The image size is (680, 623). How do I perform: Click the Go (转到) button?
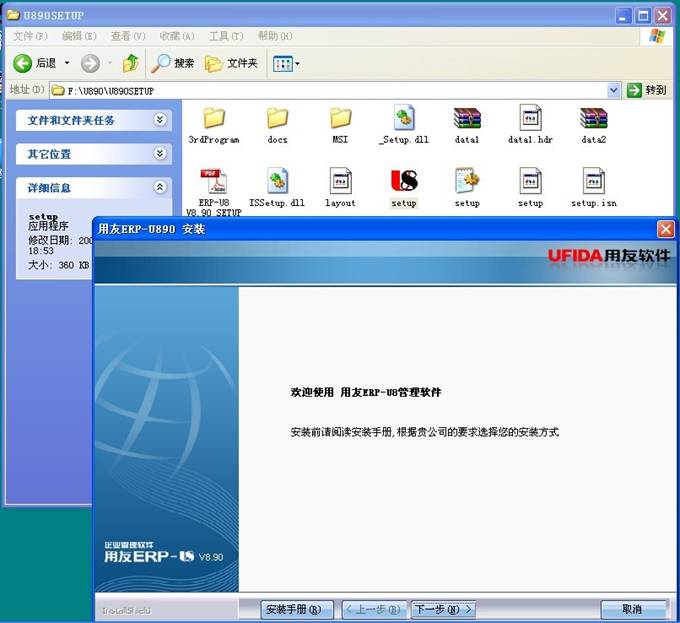click(647, 90)
